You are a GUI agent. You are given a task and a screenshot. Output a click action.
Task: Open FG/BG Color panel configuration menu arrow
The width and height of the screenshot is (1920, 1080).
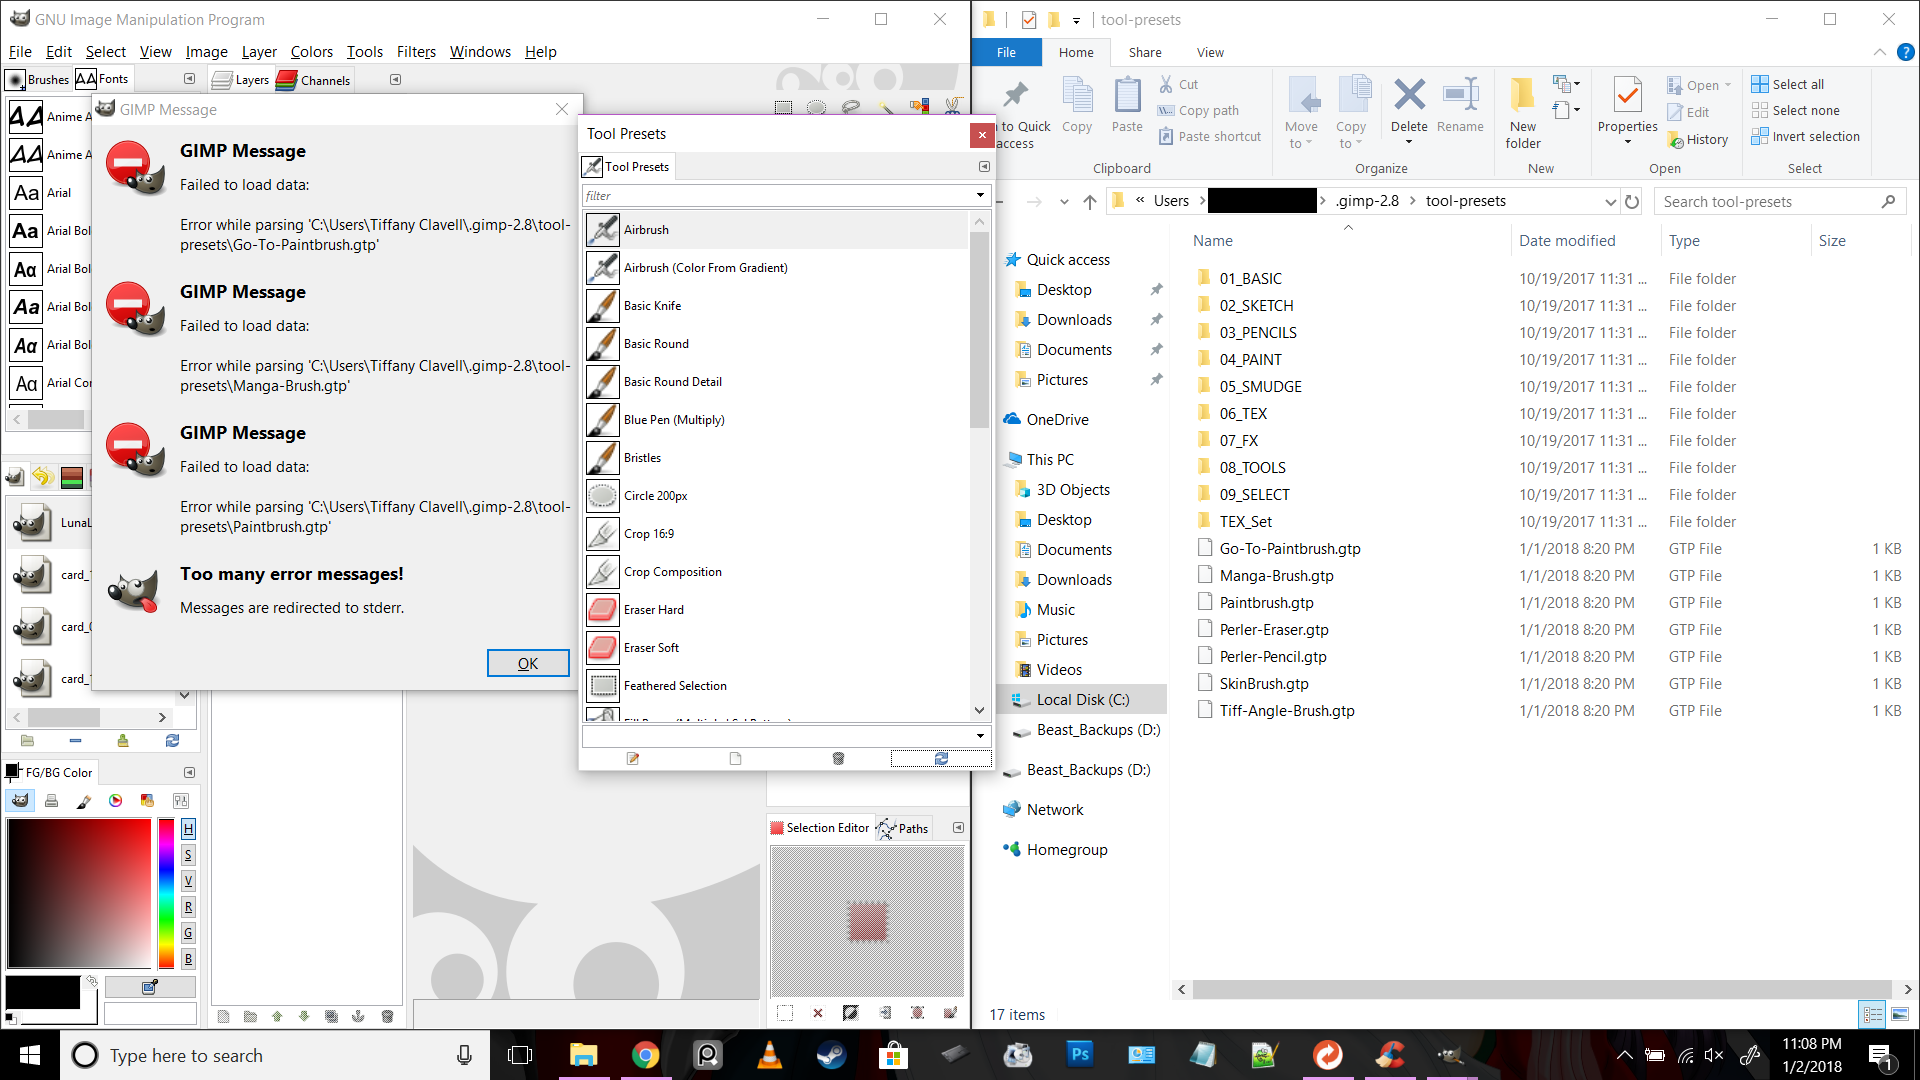coord(189,773)
